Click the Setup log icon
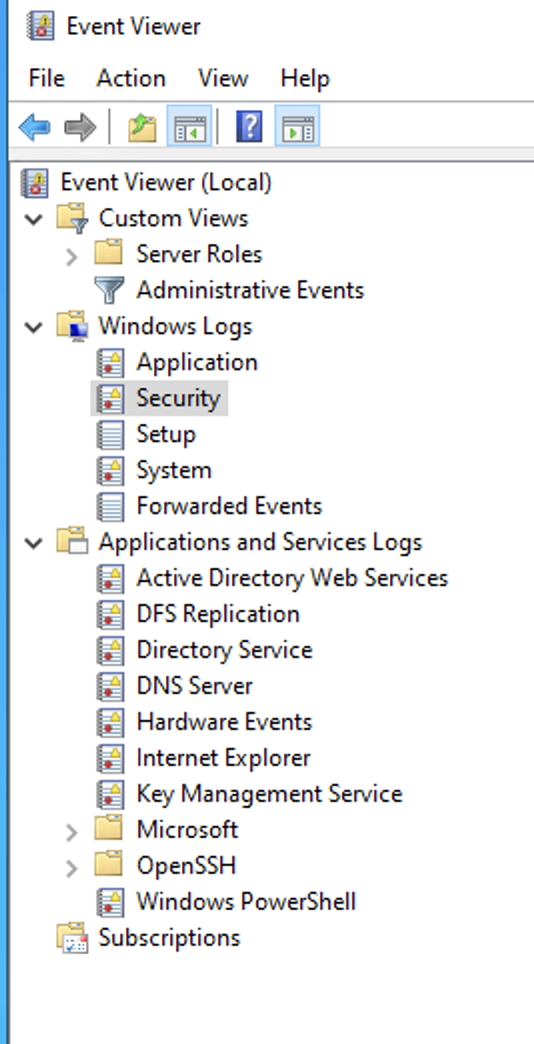Screen dimensions: 534x1044 [x=110, y=434]
